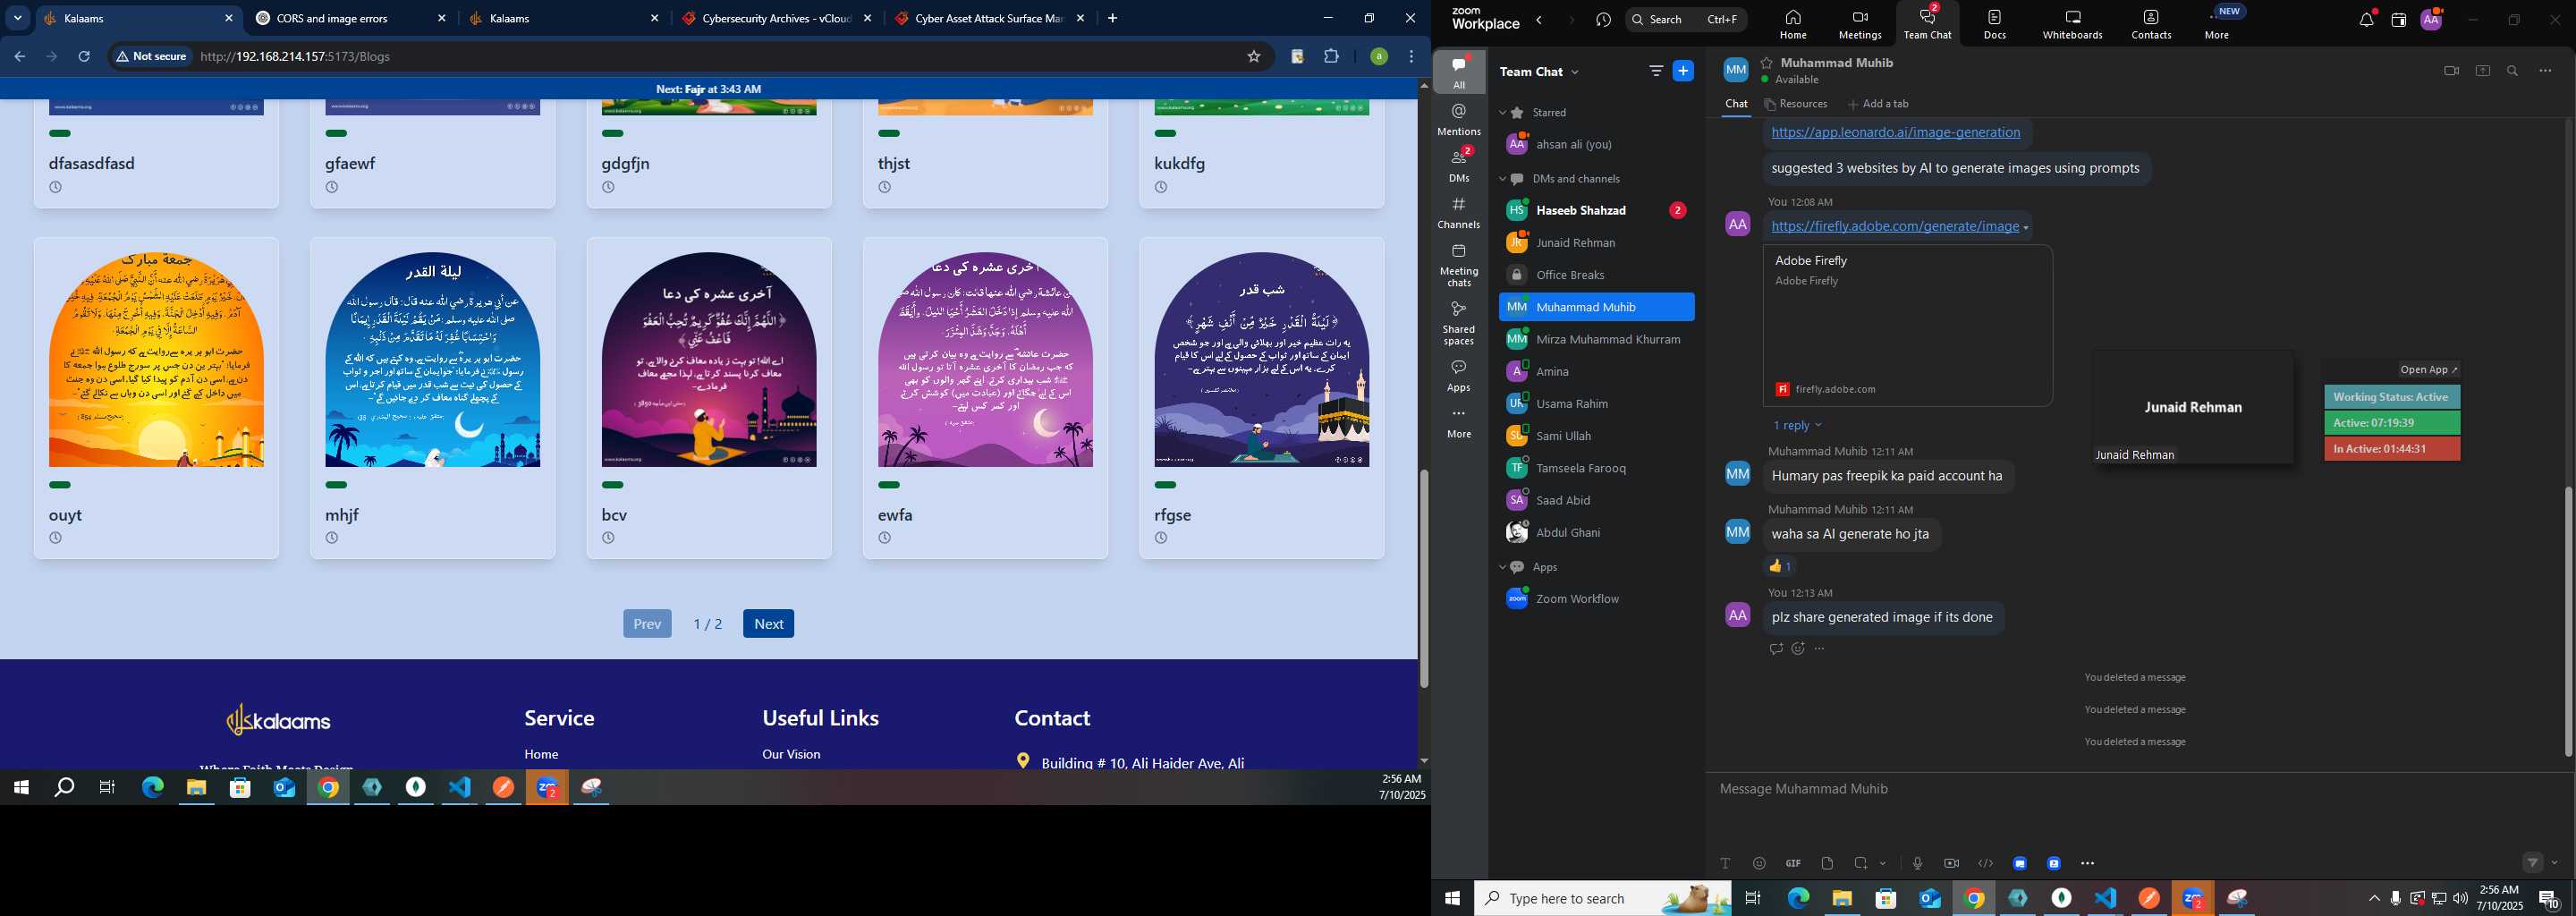Expand the 1 reply thread

tap(1797, 426)
